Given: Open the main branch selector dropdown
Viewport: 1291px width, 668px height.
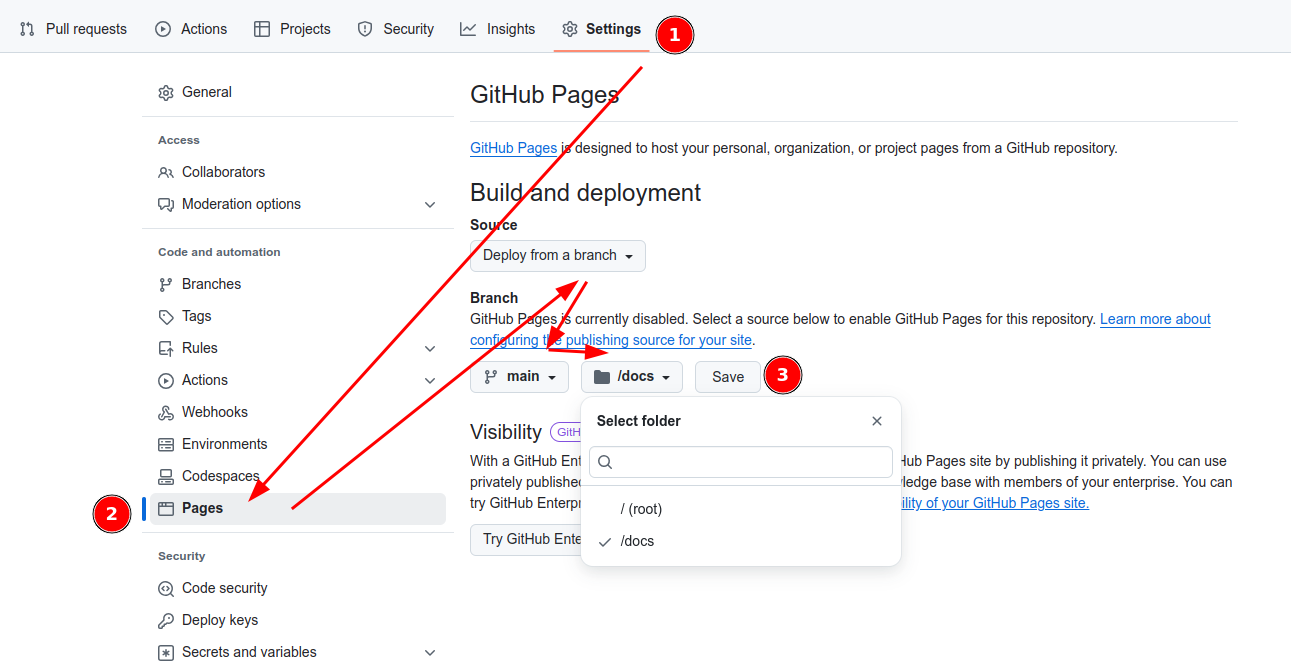Looking at the screenshot, I should coord(519,377).
